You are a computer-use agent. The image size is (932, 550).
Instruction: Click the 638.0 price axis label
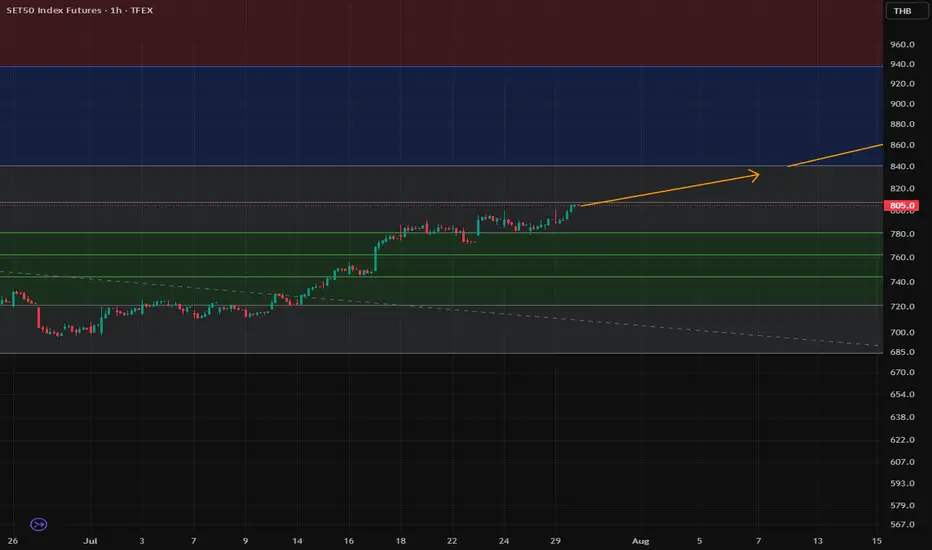pyautogui.click(x=902, y=417)
